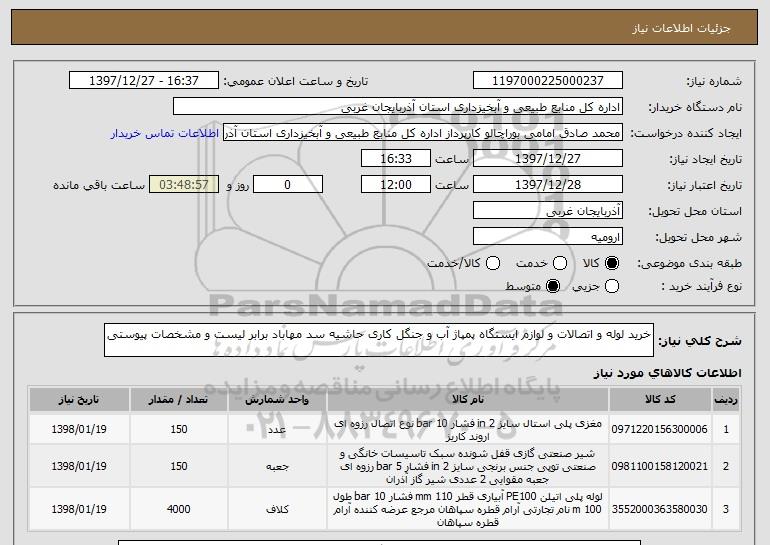Click the quantity 150 in row 2
Image resolution: width=770 pixels, height=545 pixels.
[179, 466]
